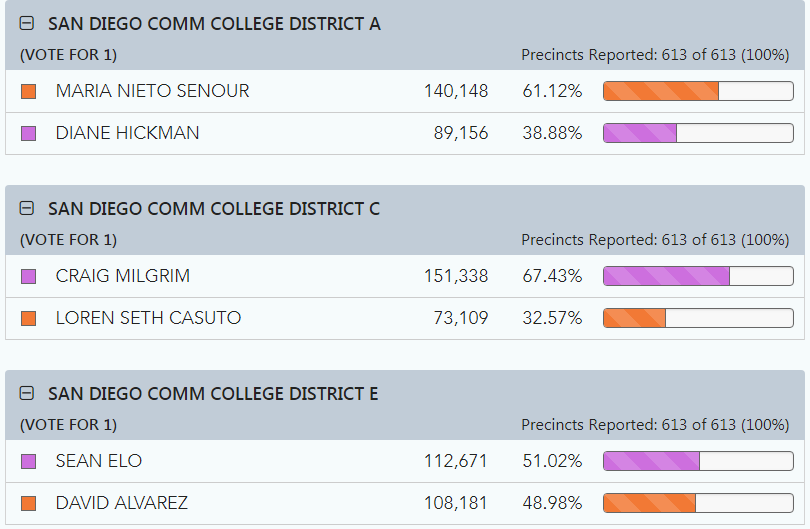
Task: Click District A precincts reported text
Action: (655, 55)
